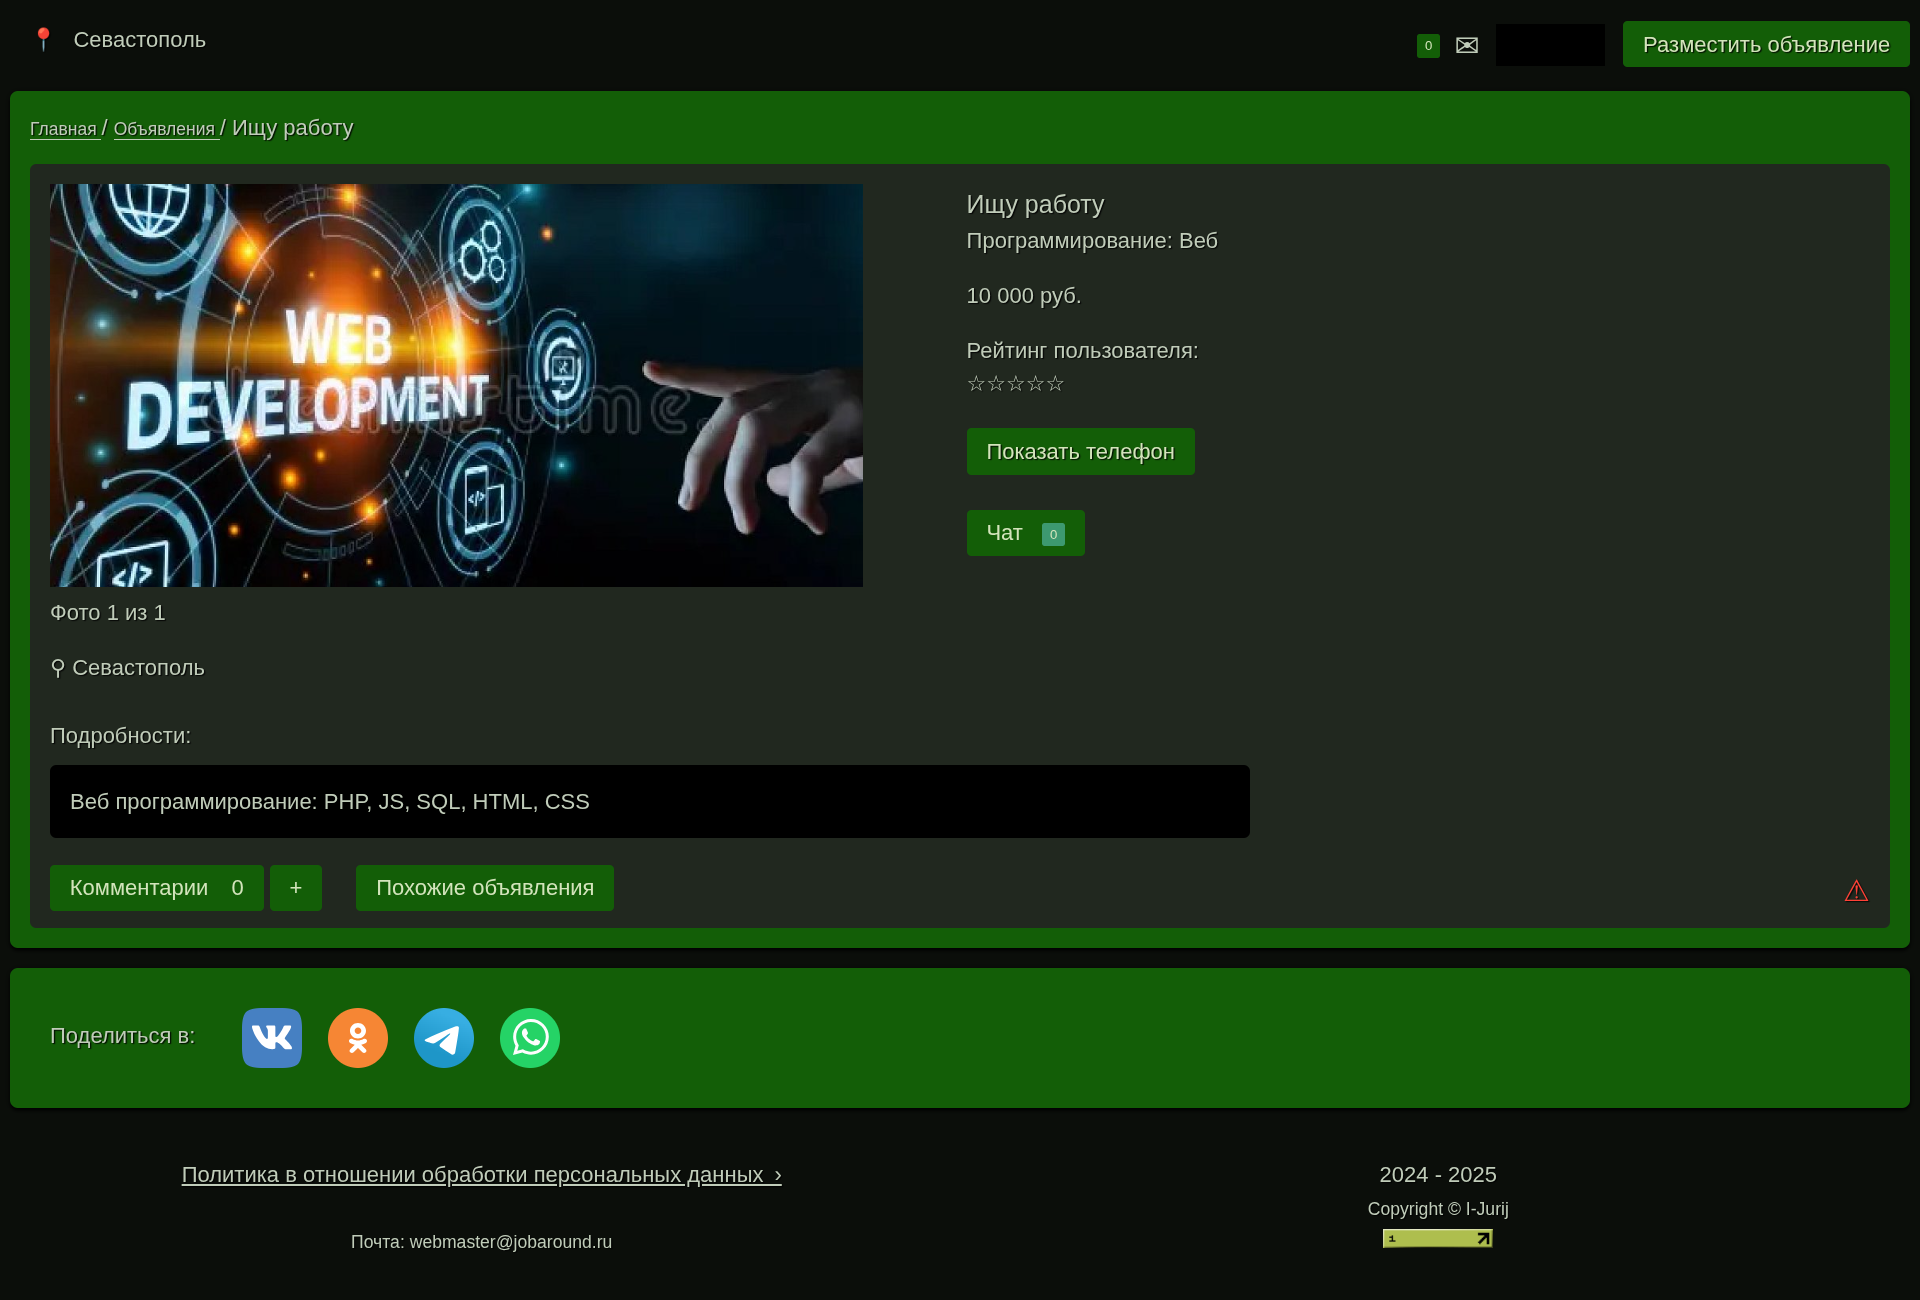
Task: Click the user rating stars
Action: click(x=1015, y=384)
